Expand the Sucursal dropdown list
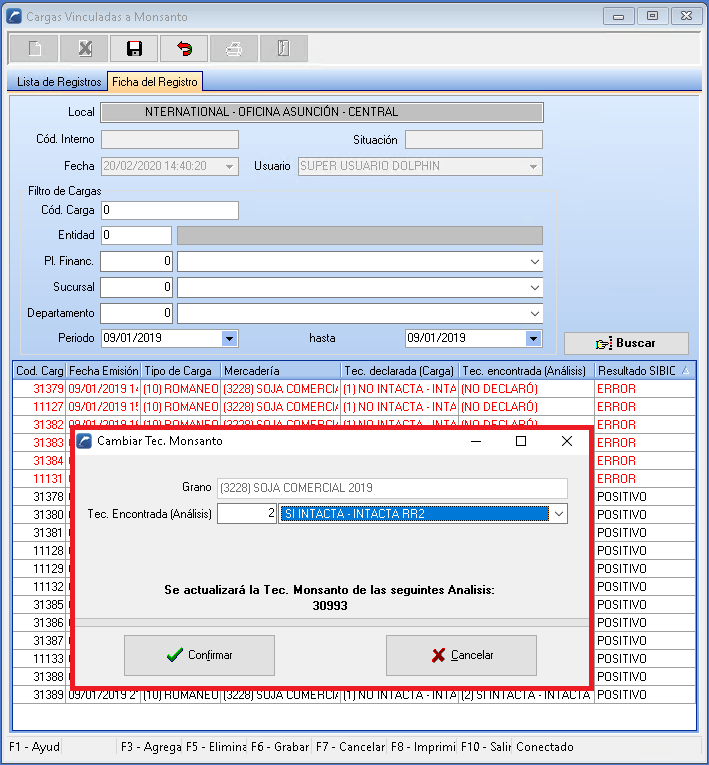709x765 pixels. 535,287
